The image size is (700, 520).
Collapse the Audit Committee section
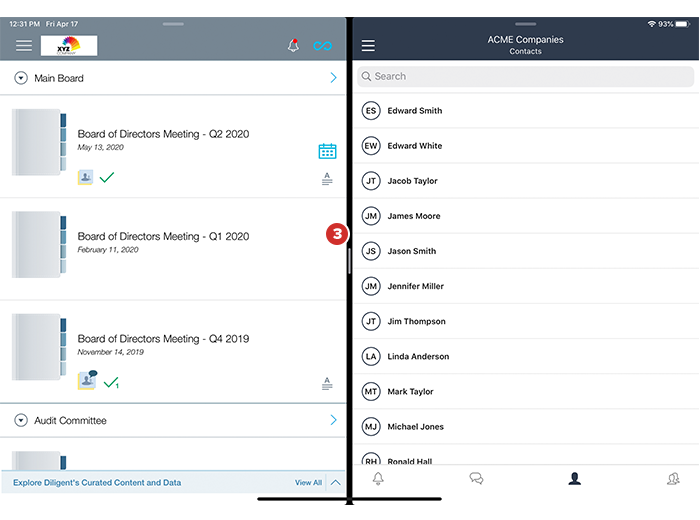click(21, 421)
